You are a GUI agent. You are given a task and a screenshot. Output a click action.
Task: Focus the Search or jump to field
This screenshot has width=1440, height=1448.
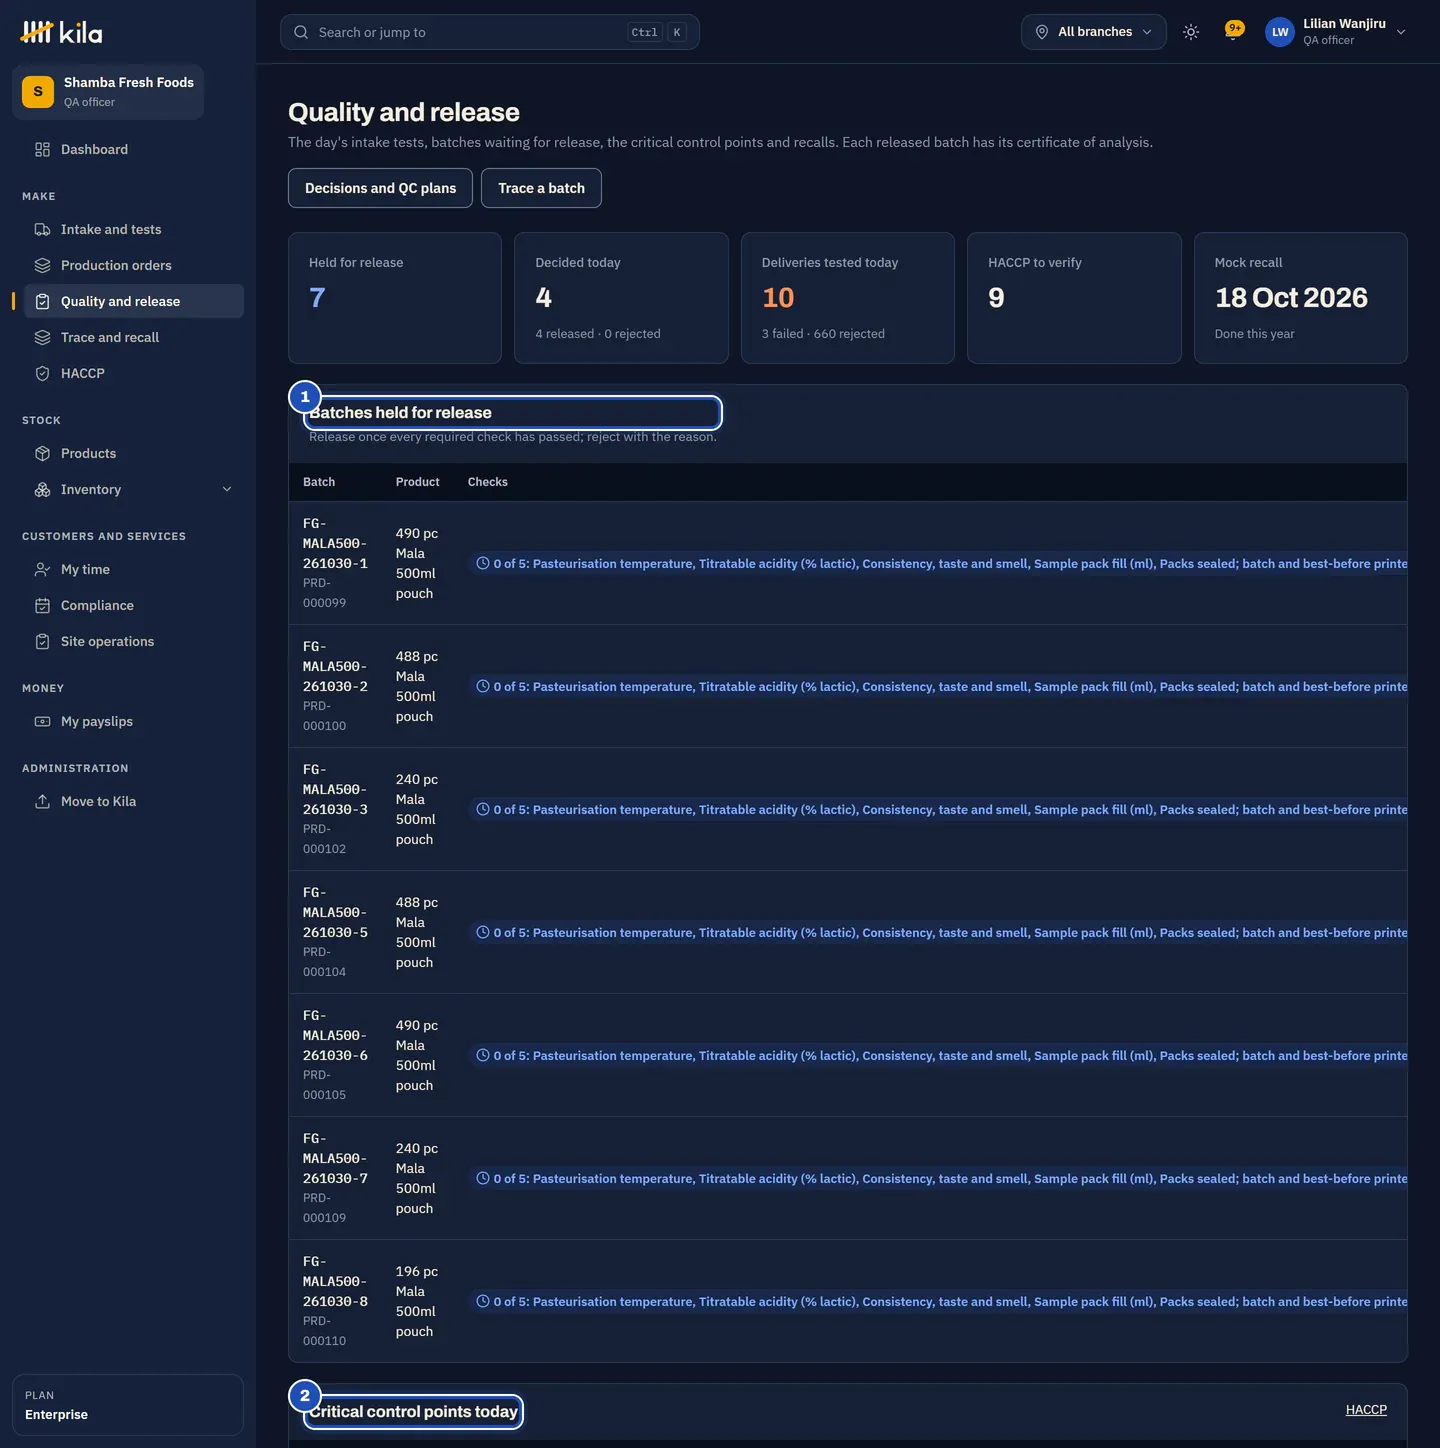(490, 32)
